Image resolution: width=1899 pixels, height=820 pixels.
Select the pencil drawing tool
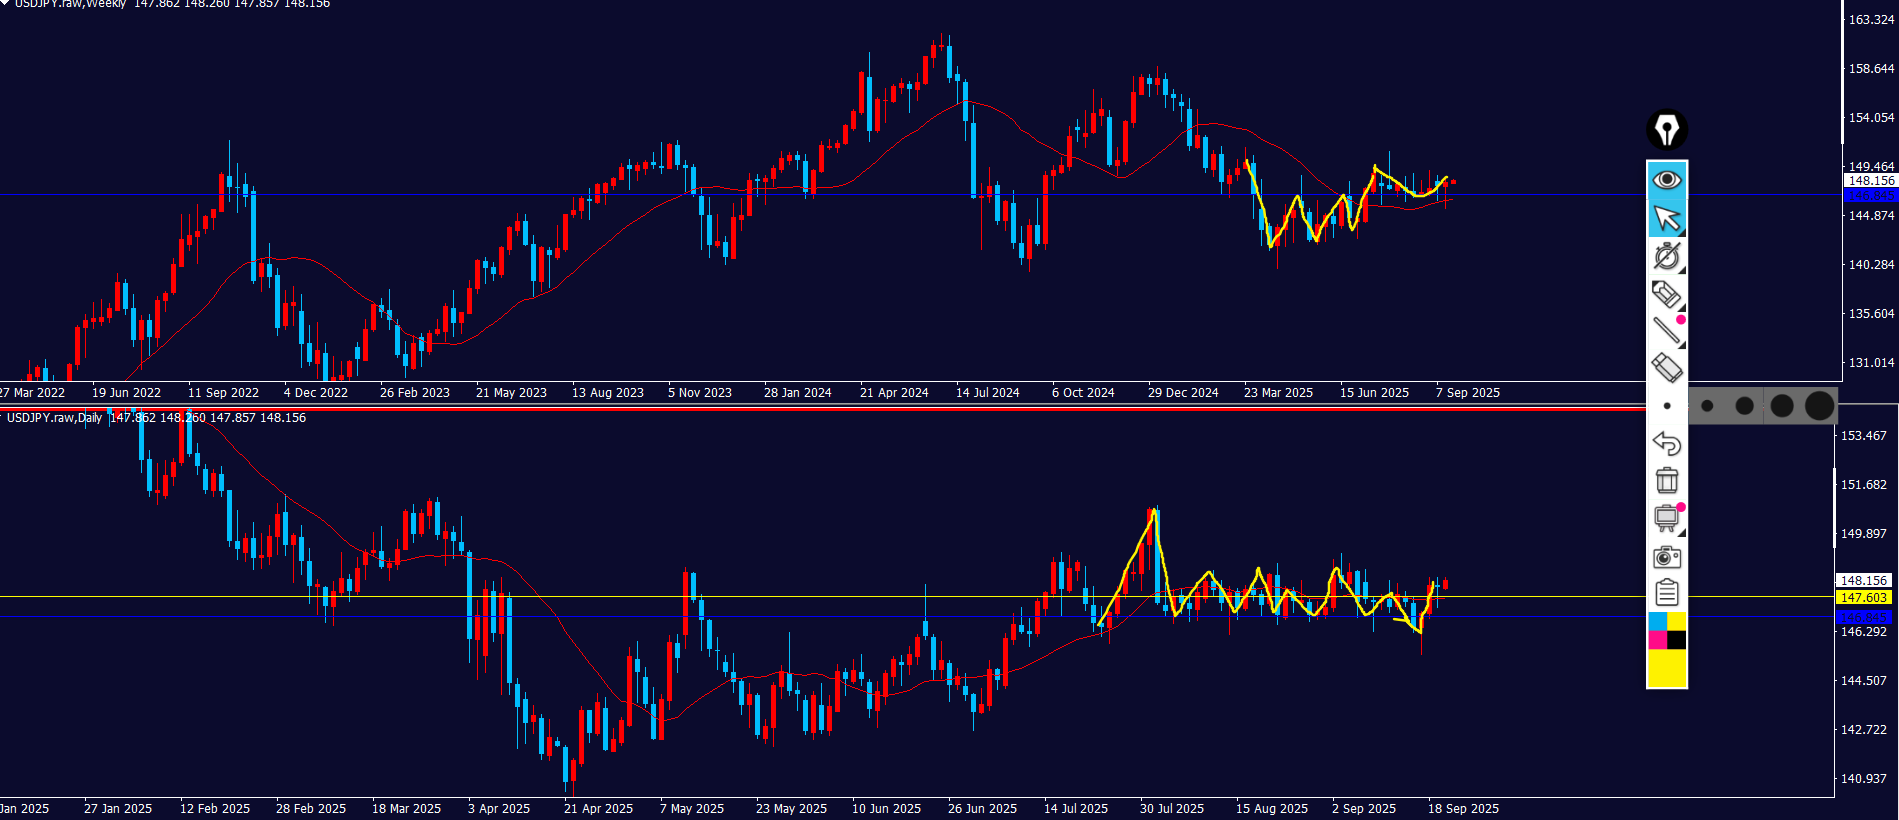(x=1666, y=294)
